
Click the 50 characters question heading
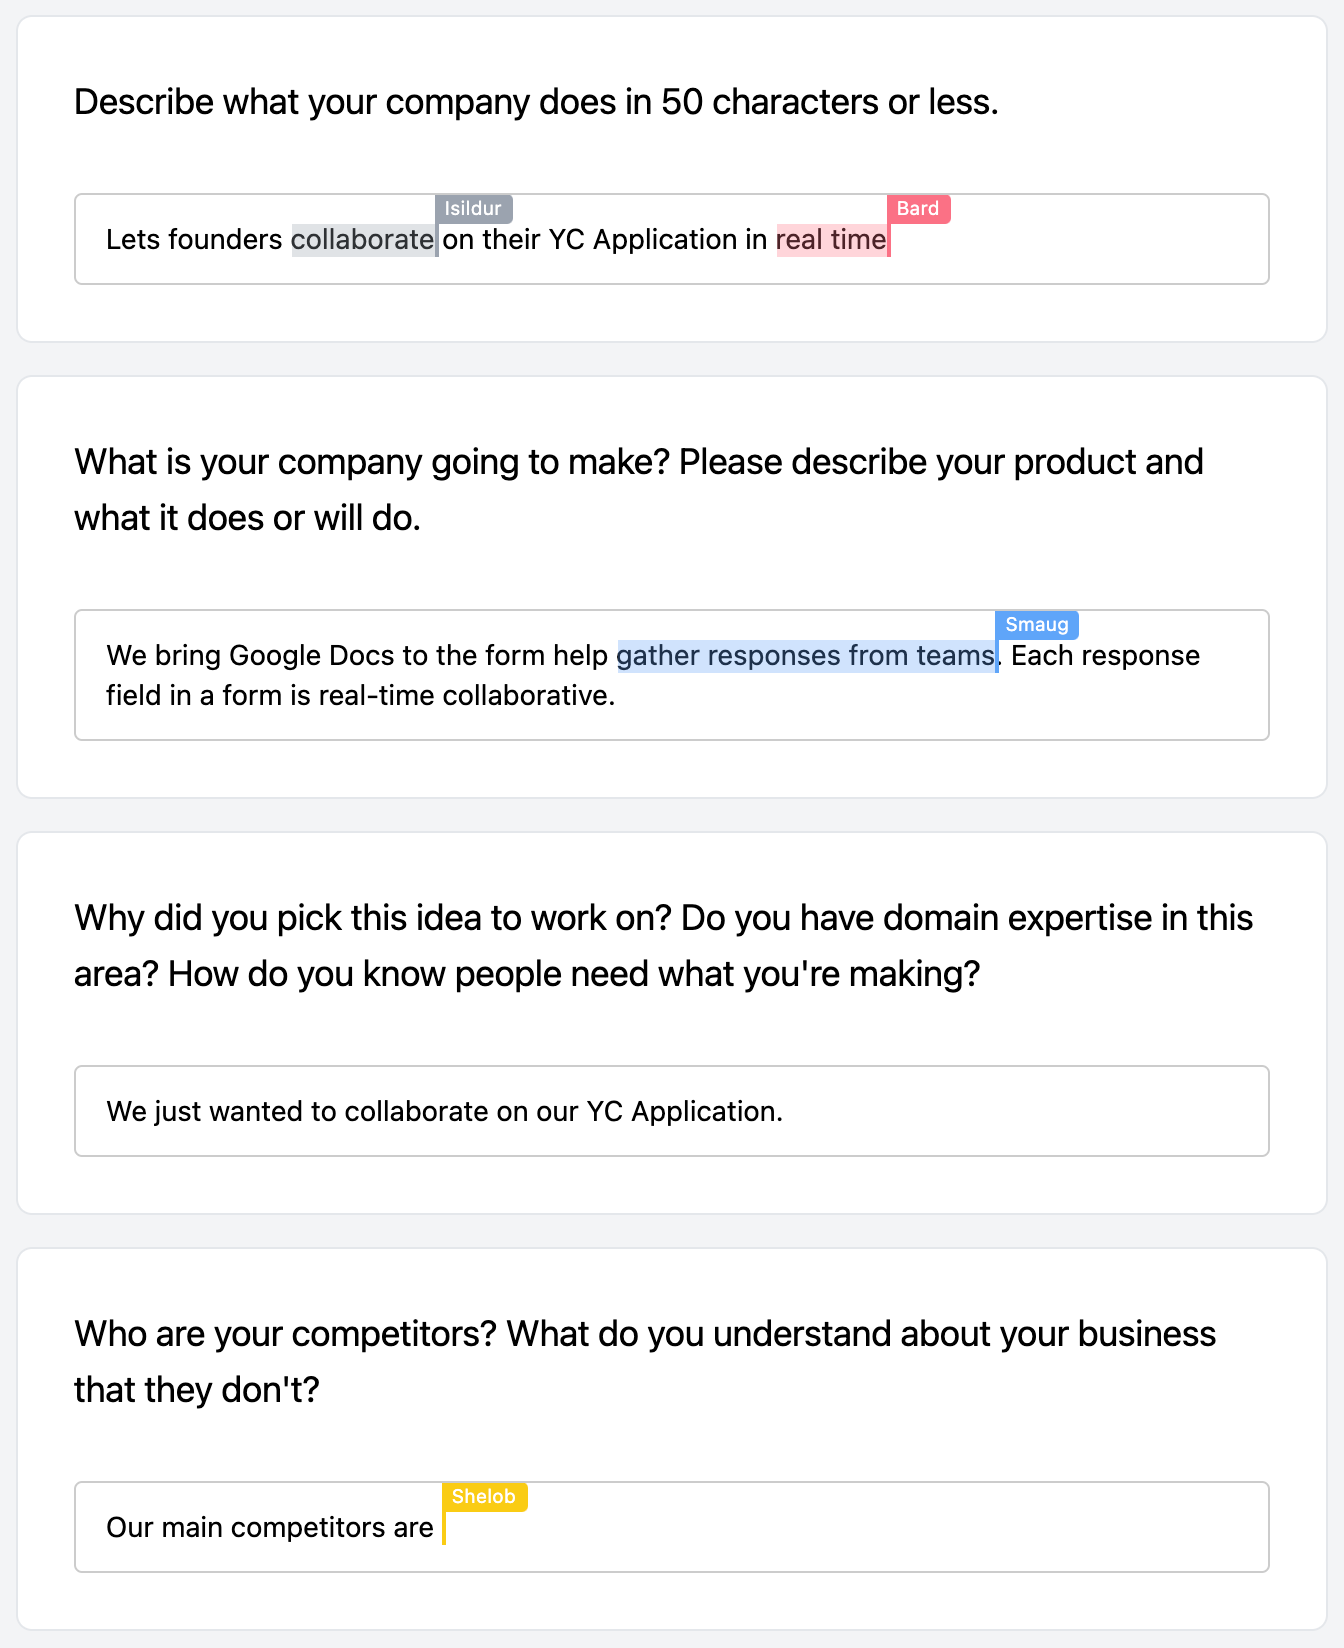point(536,101)
